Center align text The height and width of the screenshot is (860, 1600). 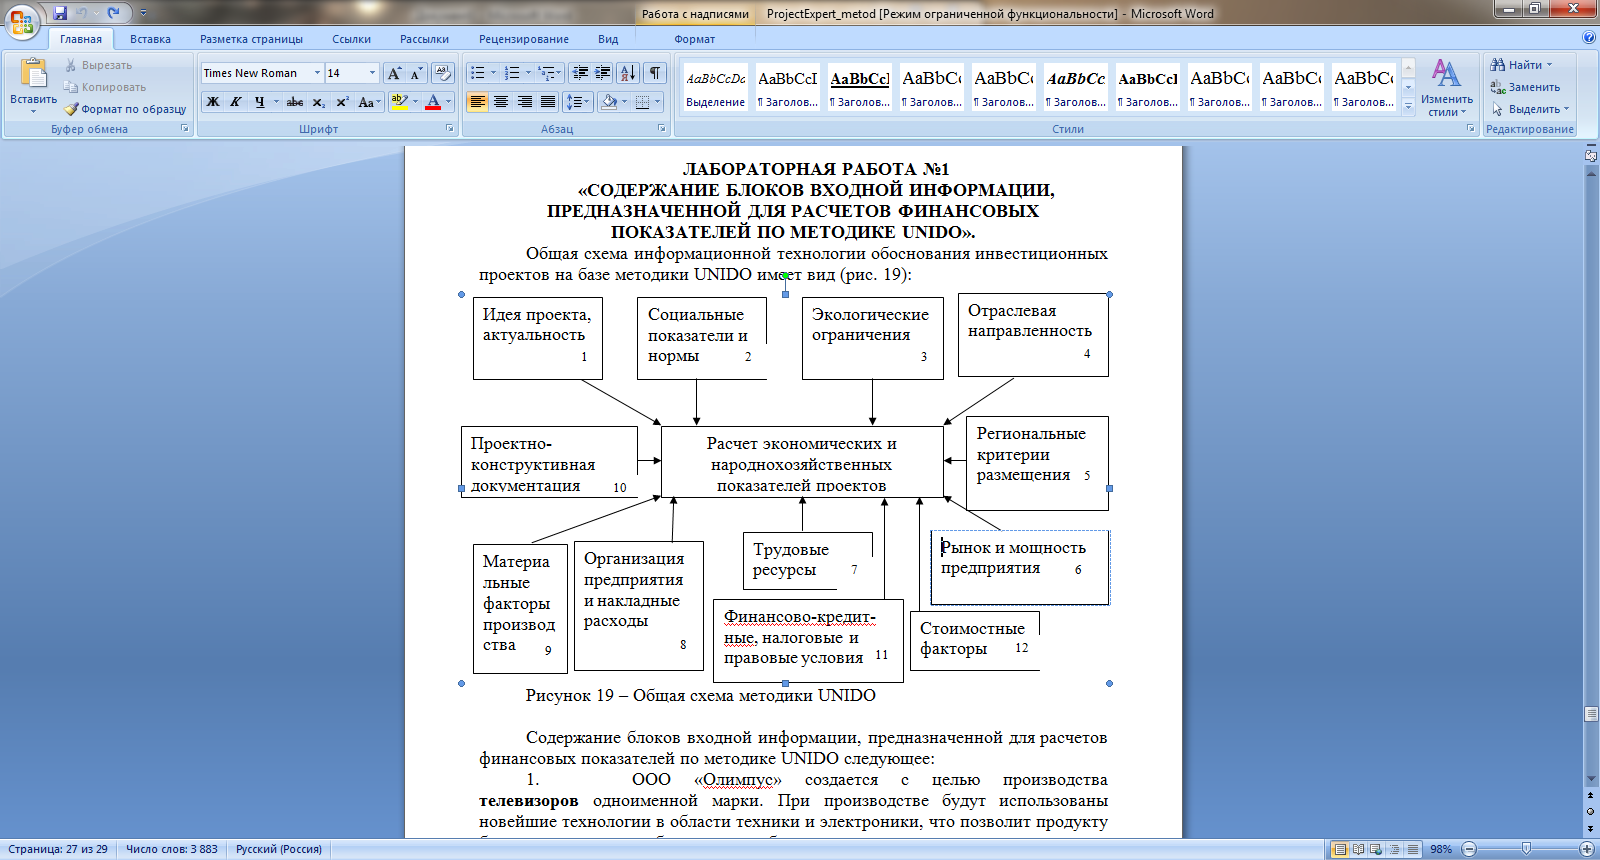[x=501, y=102]
